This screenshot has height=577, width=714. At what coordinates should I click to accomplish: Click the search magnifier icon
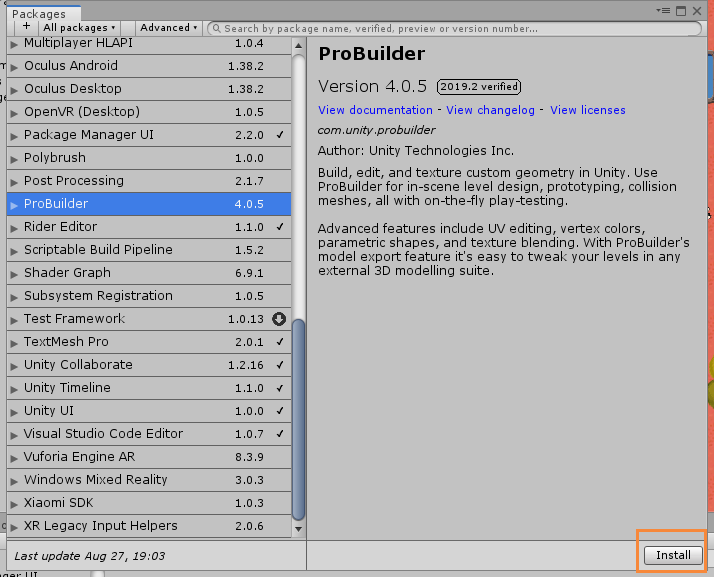[217, 28]
